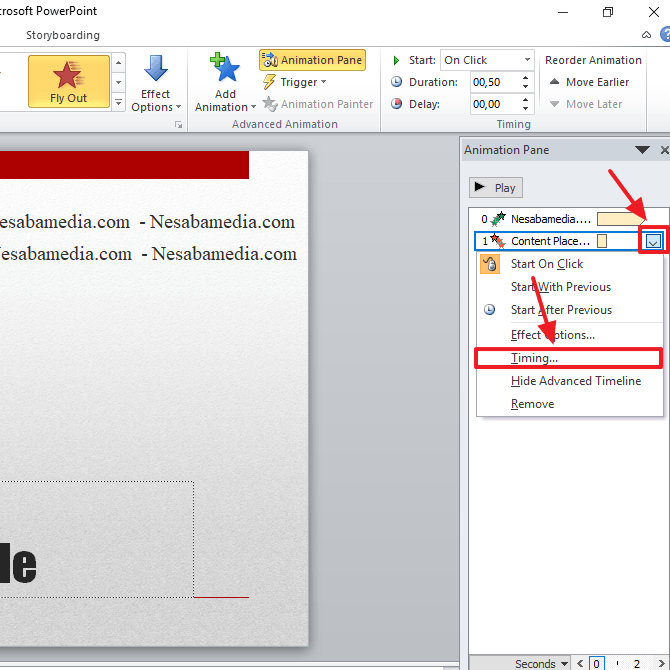
Task: Open the Storyboarding ribbon tab
Action: [63, 35]
